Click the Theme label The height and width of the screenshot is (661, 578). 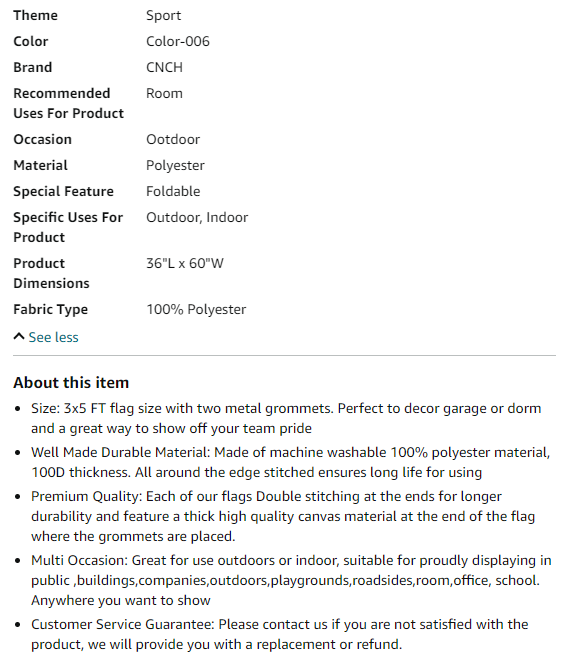[x=35, y=15]
